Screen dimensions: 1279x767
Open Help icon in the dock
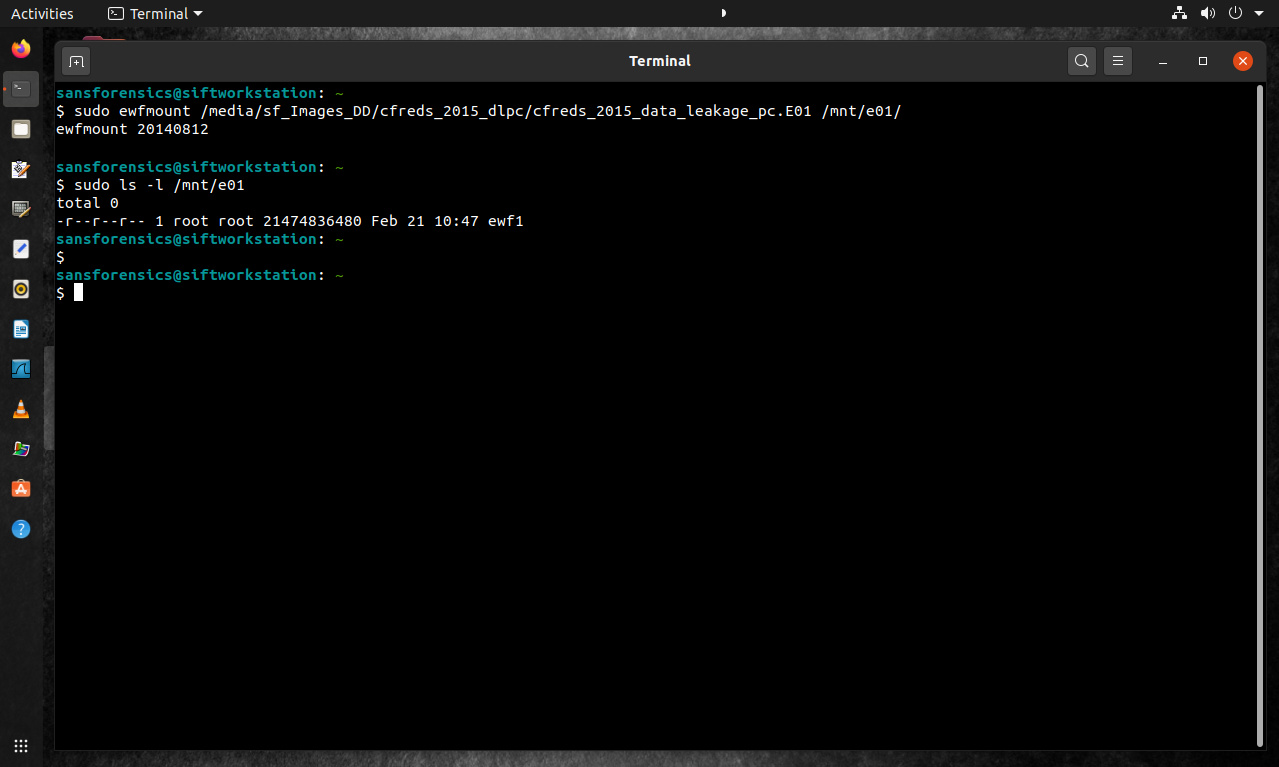[x=21, y=529]
